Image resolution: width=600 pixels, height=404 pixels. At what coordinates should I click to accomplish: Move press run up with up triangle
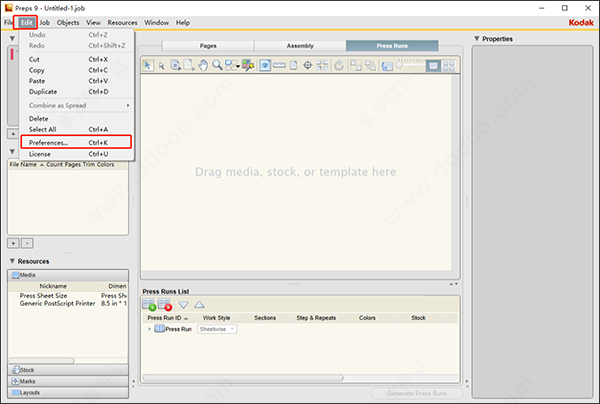point(199,305)
